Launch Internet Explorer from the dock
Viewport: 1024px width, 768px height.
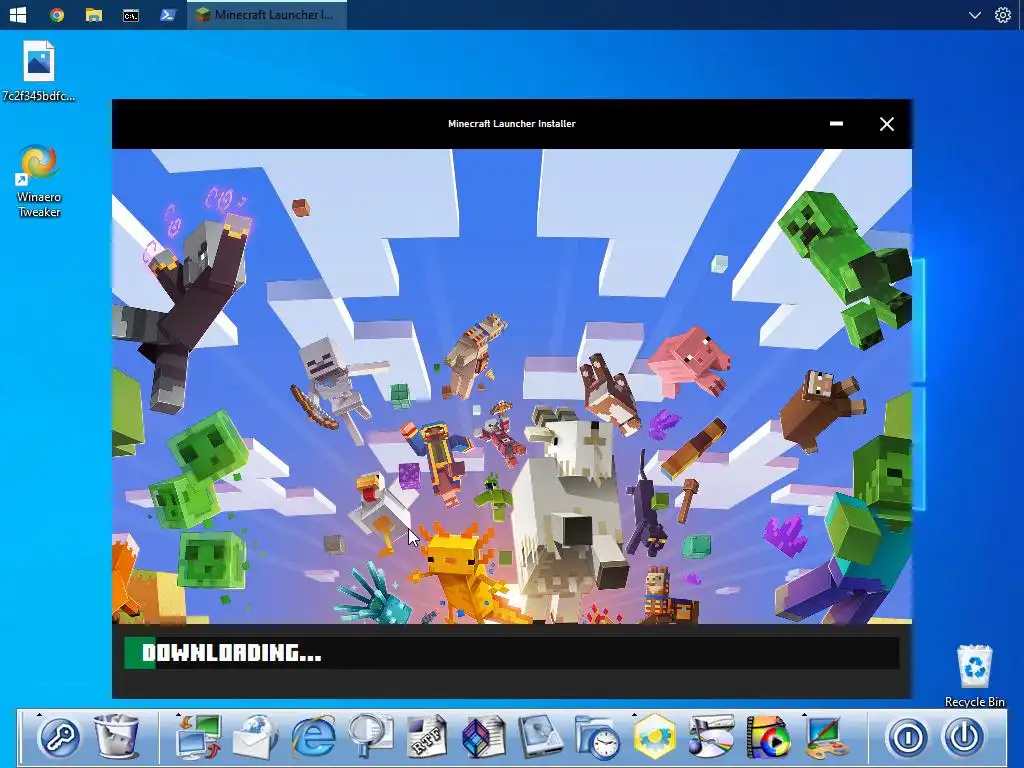(313, 737)
